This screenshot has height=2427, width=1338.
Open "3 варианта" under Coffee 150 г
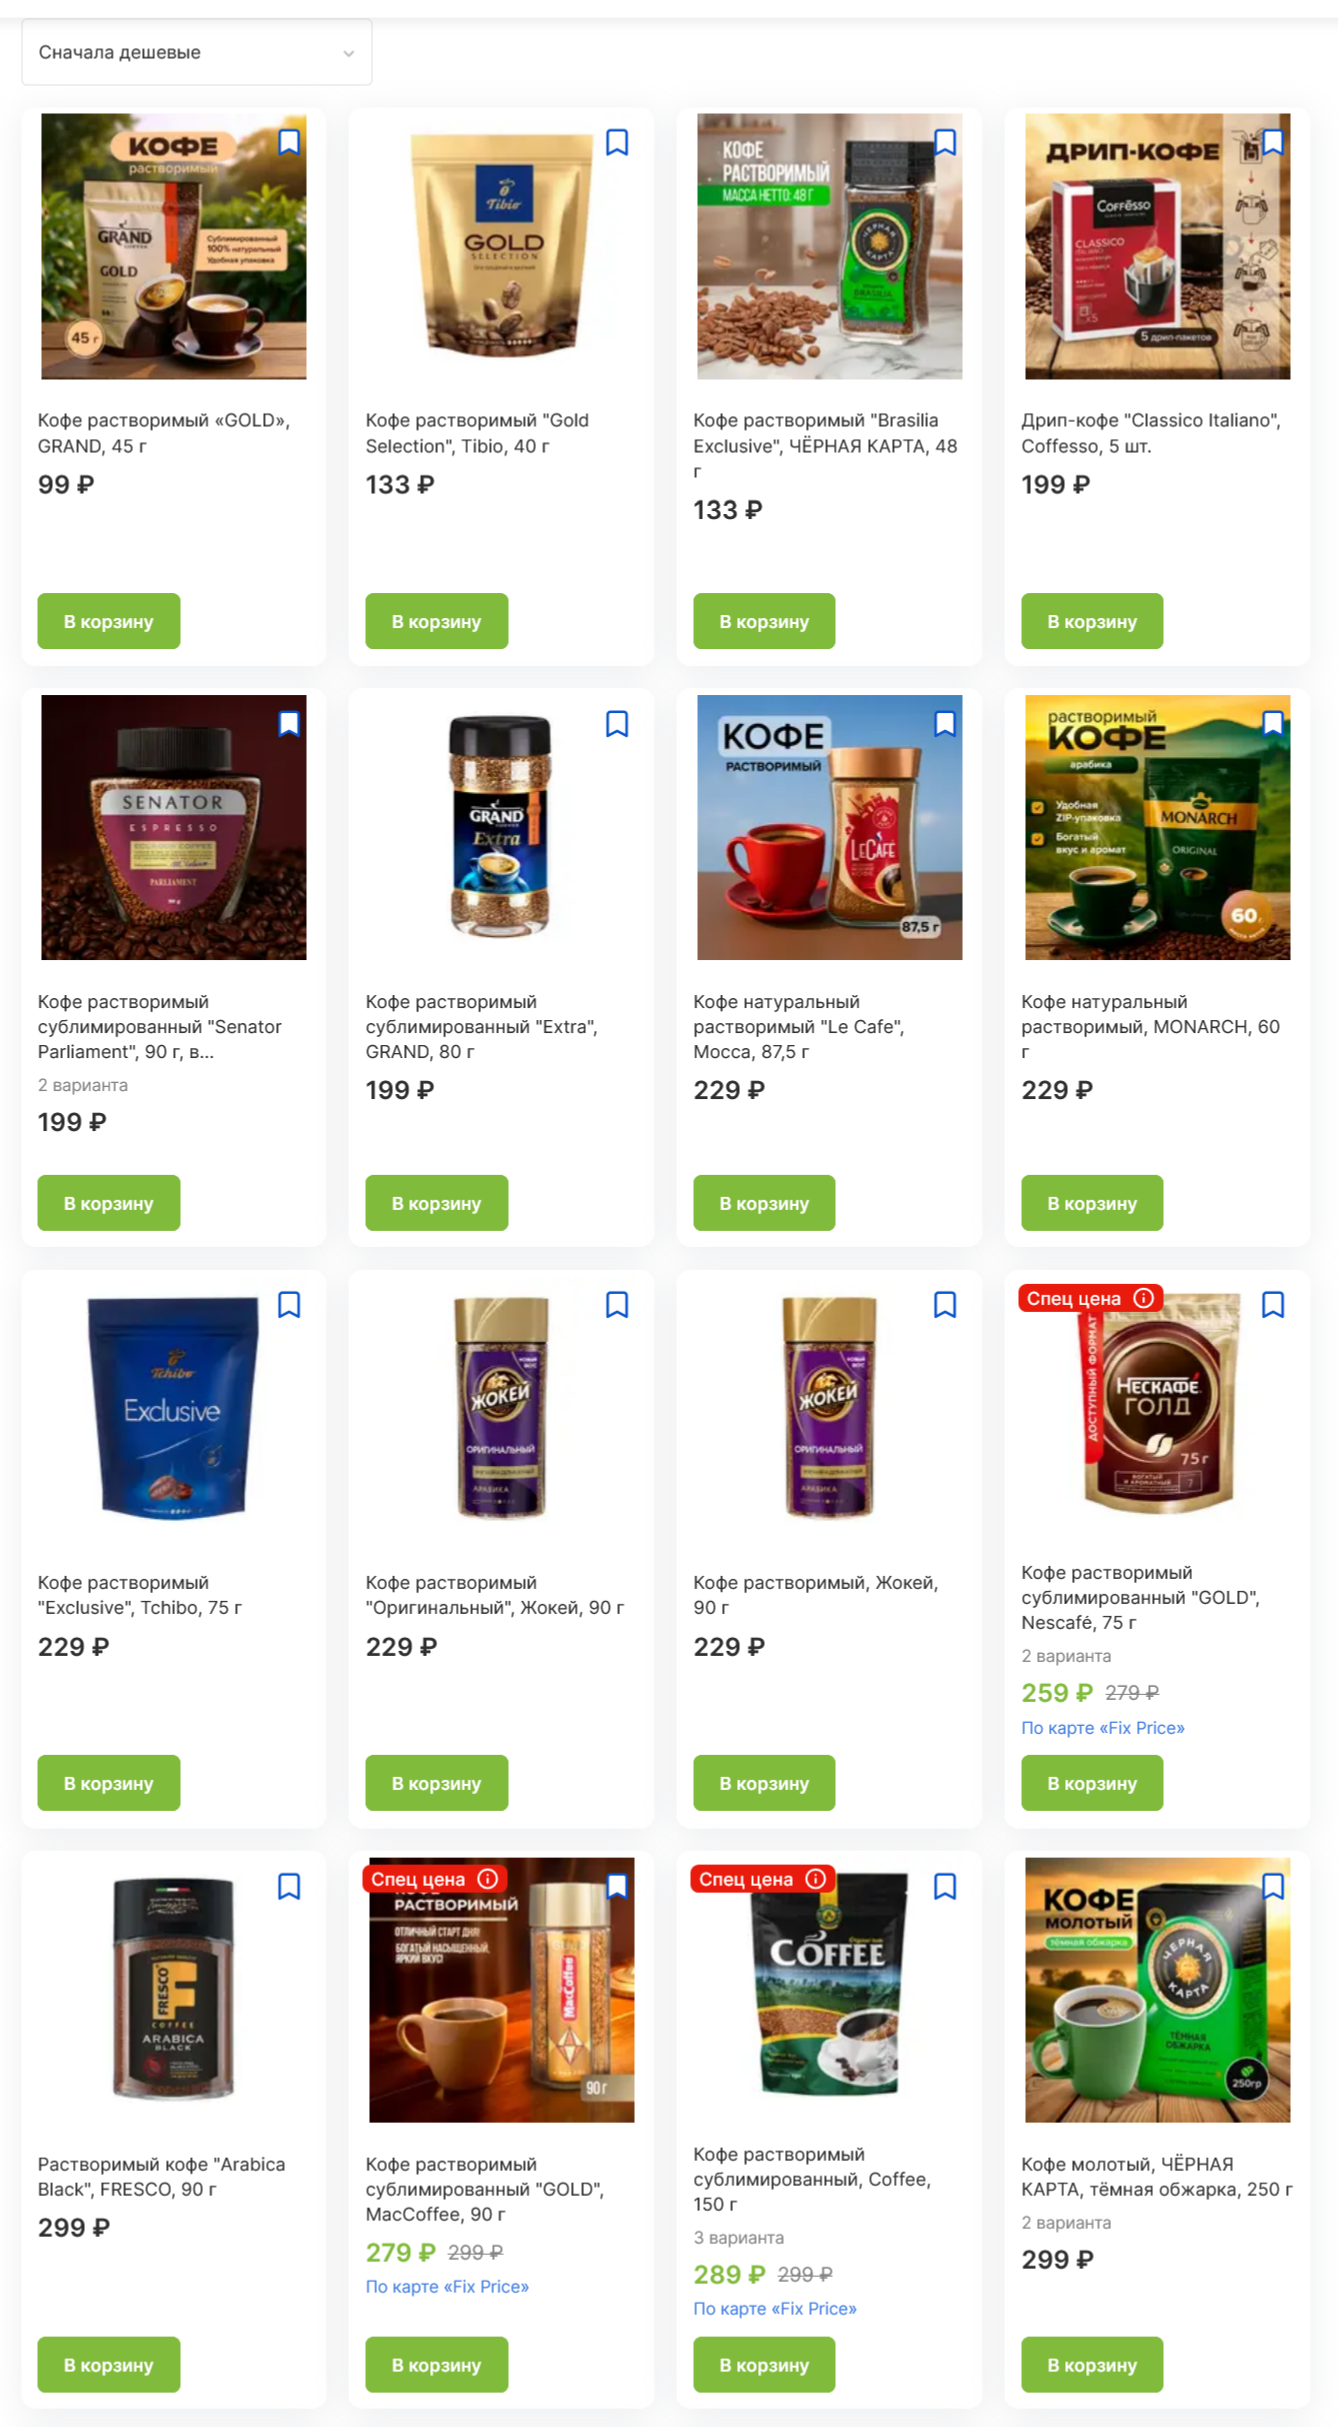pyautogui.click(x=738, y=2238)
